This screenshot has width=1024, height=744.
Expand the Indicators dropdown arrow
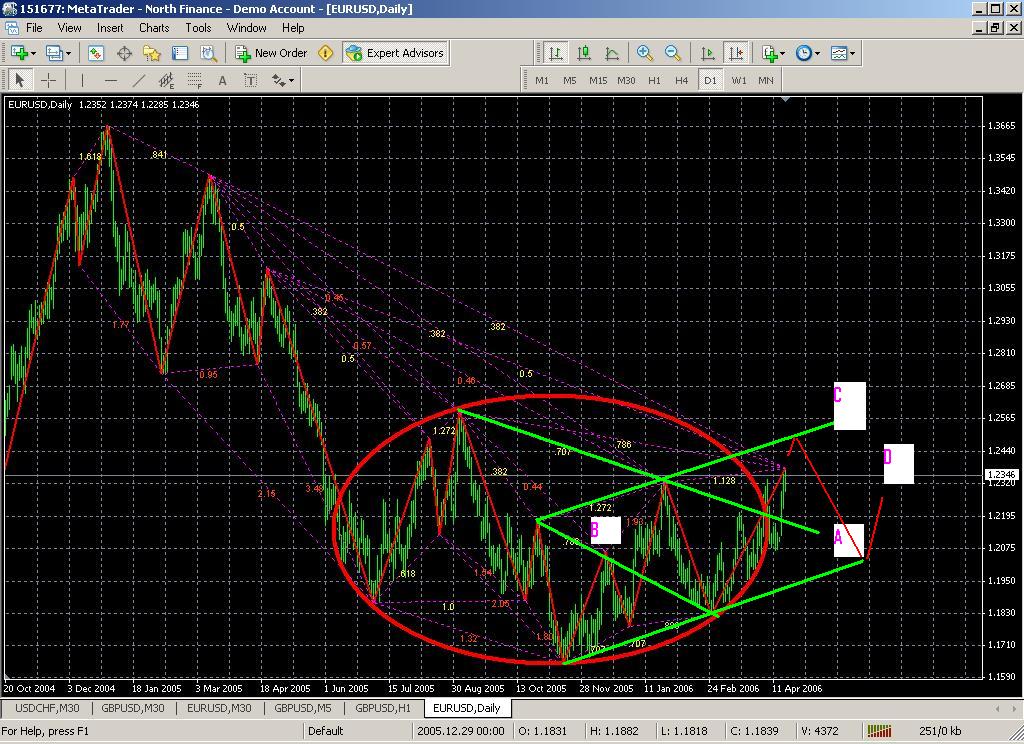(x=782, y=54)
